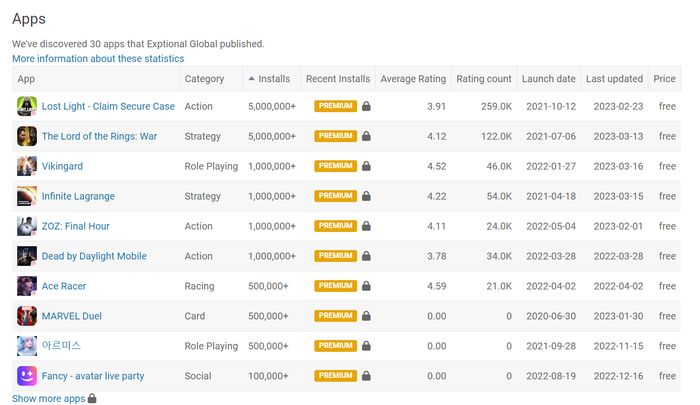This screenshot has width=700, height=405.
Task: Open the MARVEL Duel app link
Action: (71, 316)
